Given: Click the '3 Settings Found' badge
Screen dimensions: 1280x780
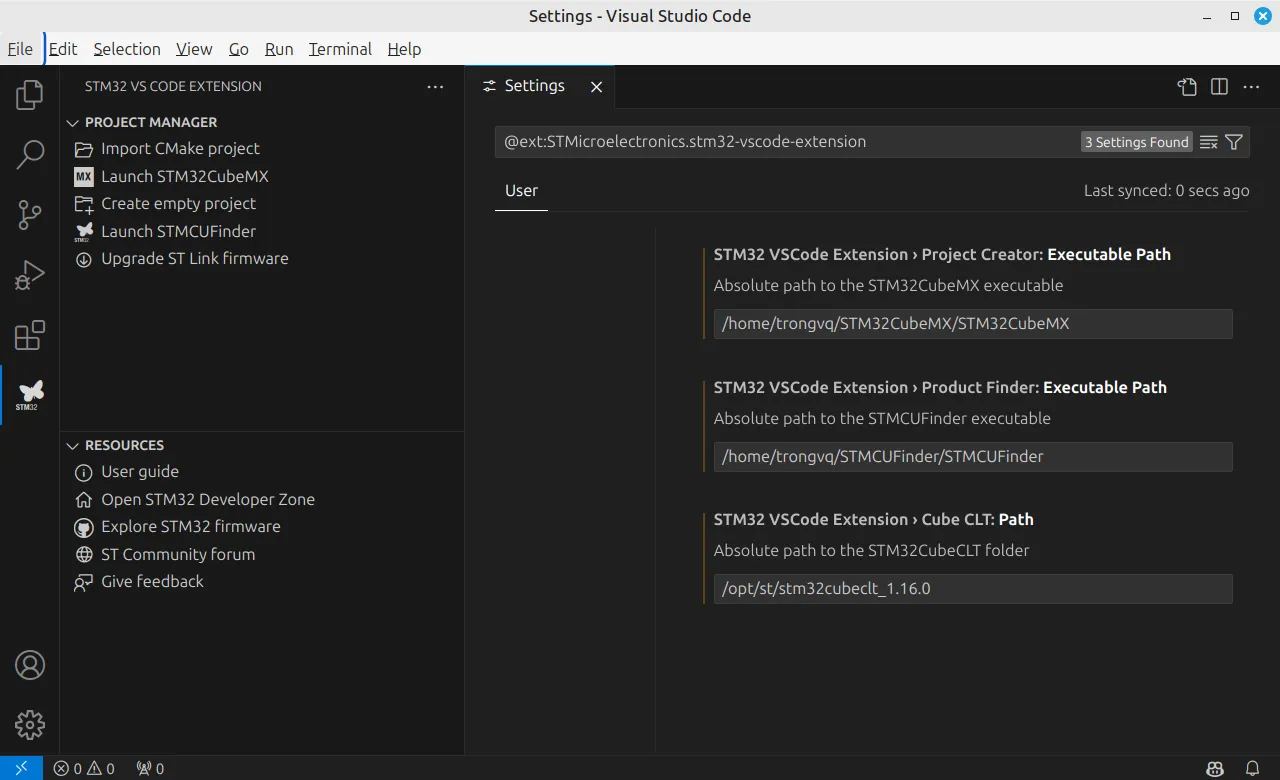Looking at the screenshot, I should [x=1137, y=142].
